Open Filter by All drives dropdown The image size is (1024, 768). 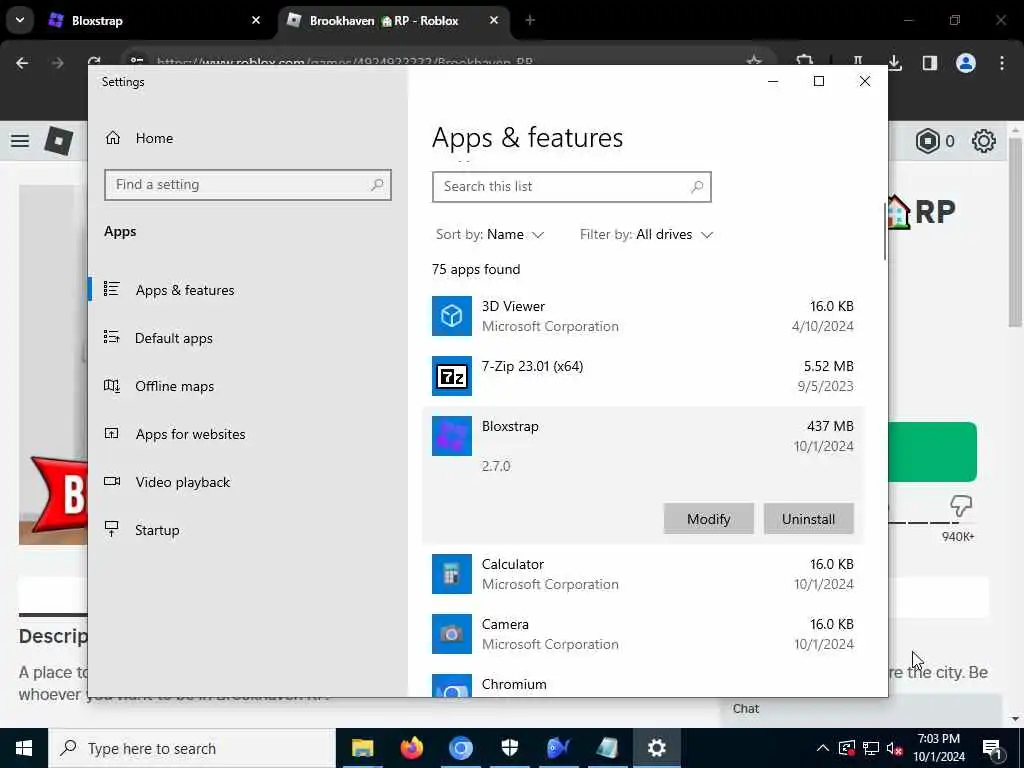[647, 234]
